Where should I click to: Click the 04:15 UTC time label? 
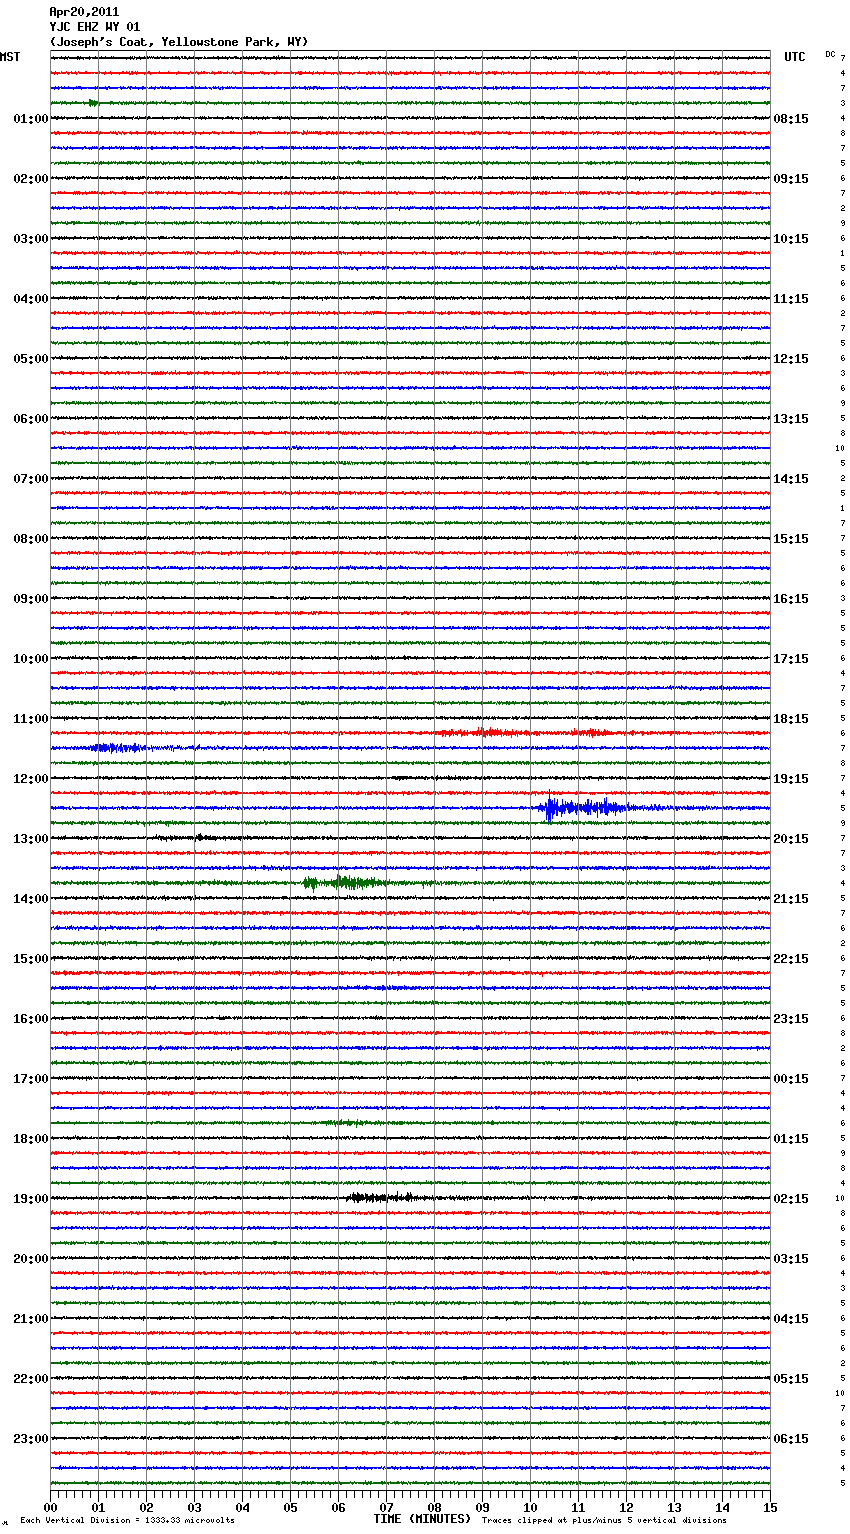pos(791,1319)
